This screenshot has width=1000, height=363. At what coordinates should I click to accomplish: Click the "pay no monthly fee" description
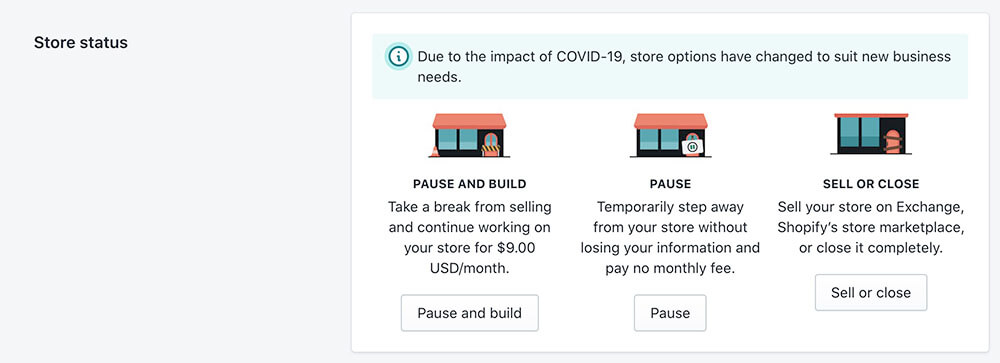point(670,268)
